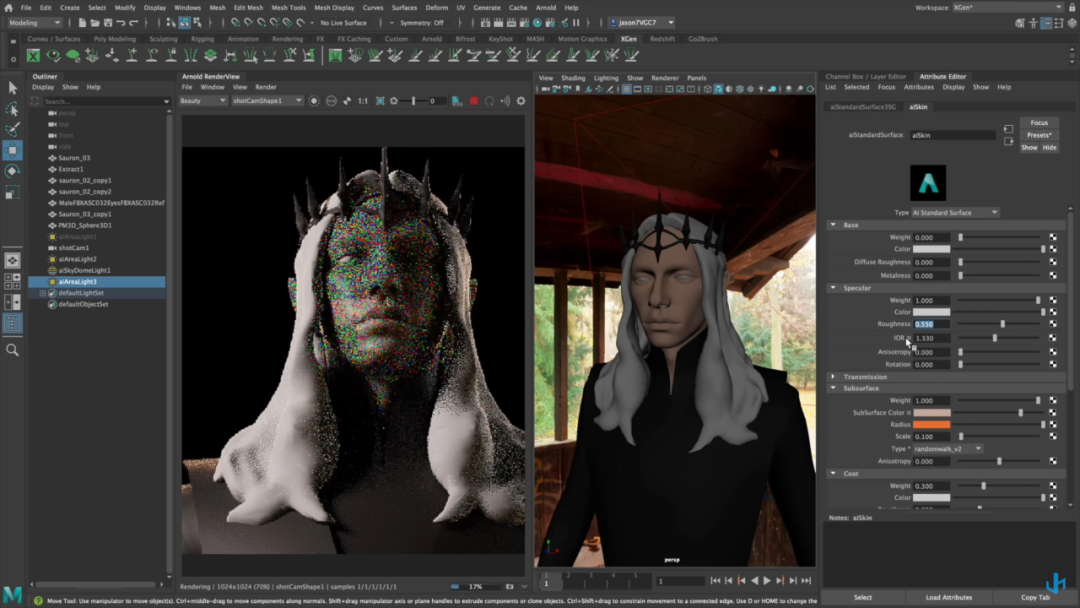Stop the render with the red square
The image size is (1080, 608).
tap(474, 101)
